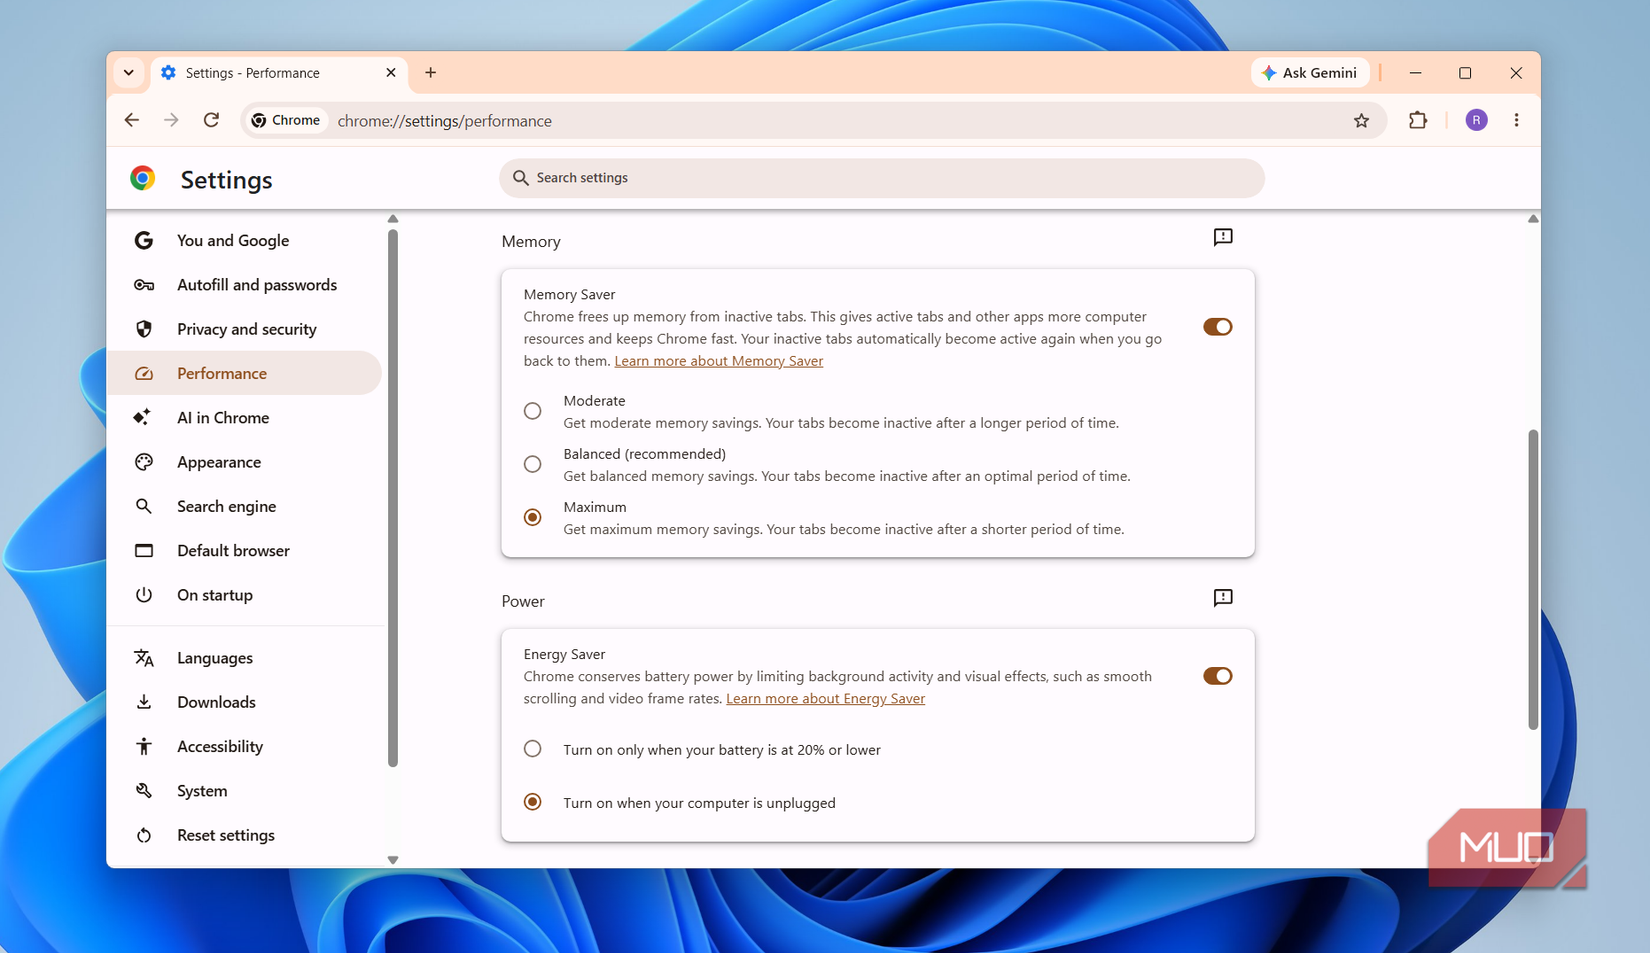Screen dimensions: 1650x953
Task: Select battery at 20% or lower option
Action: [x=533, y=749]
